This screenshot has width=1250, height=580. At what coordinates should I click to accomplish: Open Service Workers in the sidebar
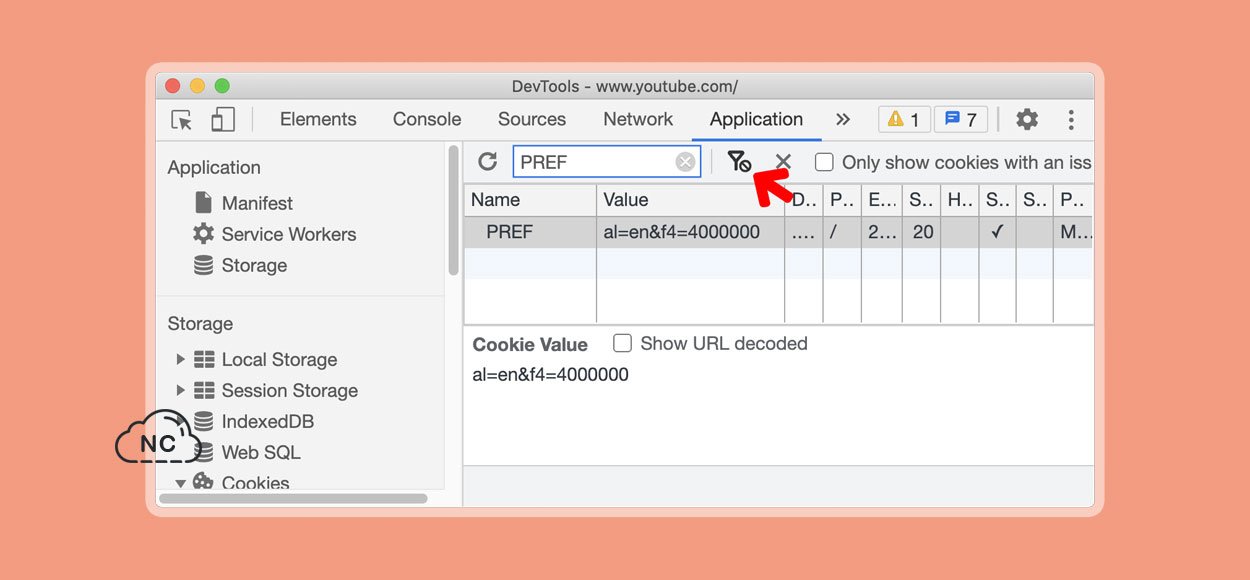coord(289,234)
